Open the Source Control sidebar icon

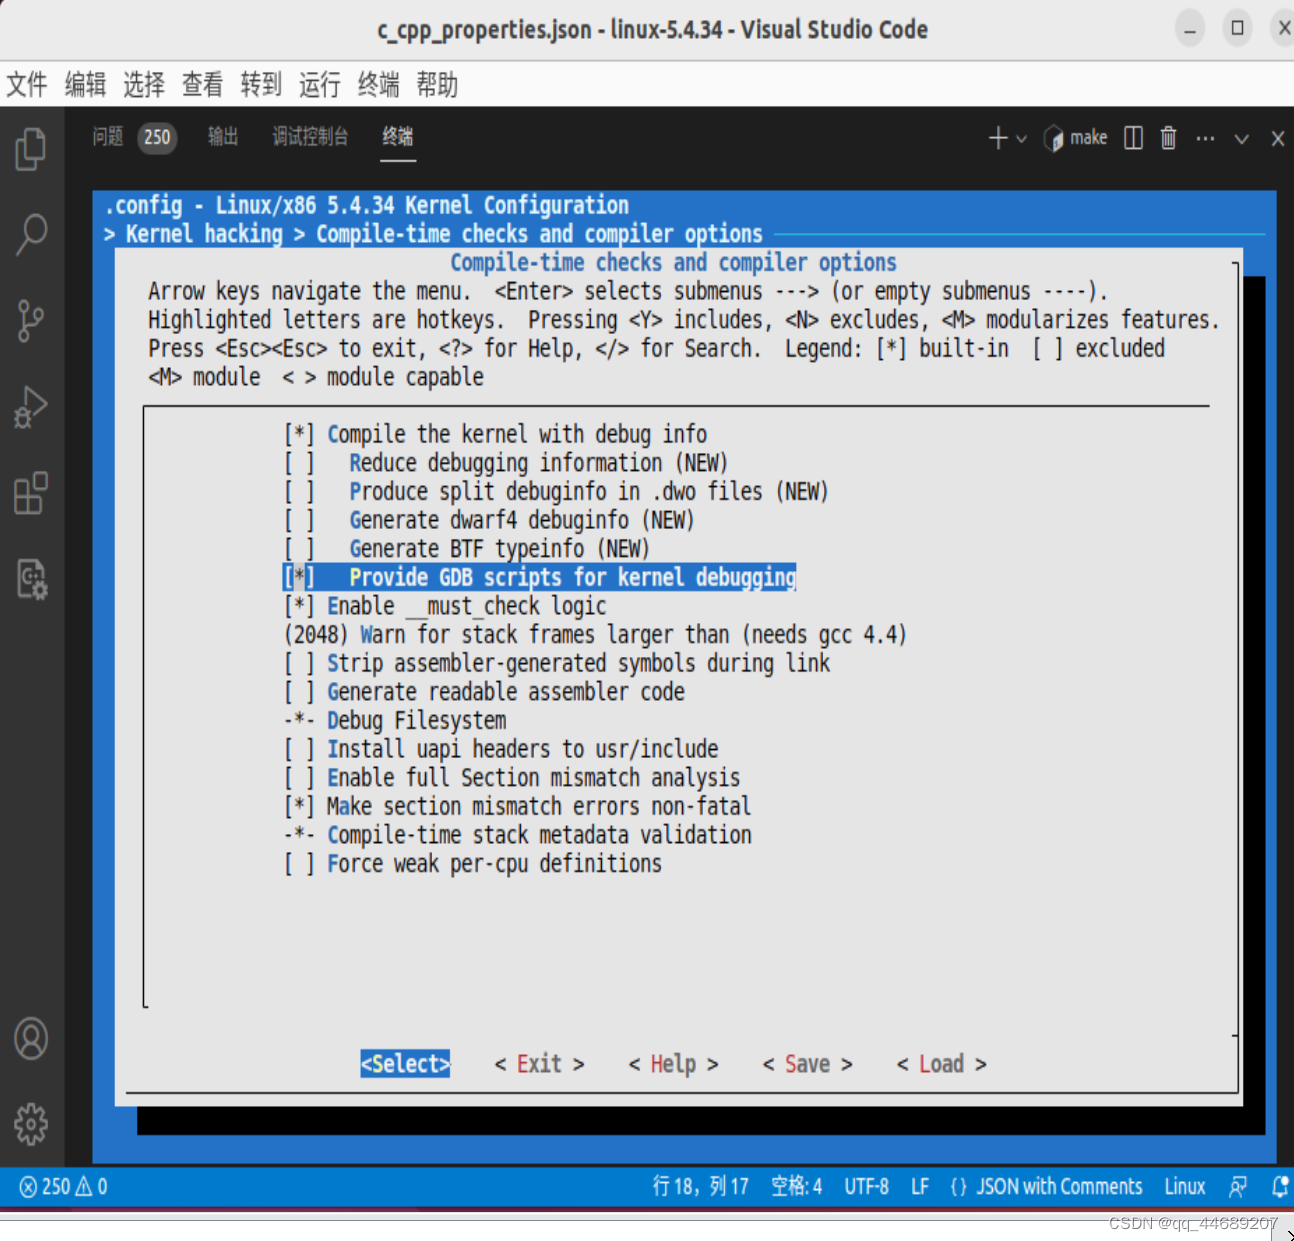pyautogui.click(x=31, y=320)
